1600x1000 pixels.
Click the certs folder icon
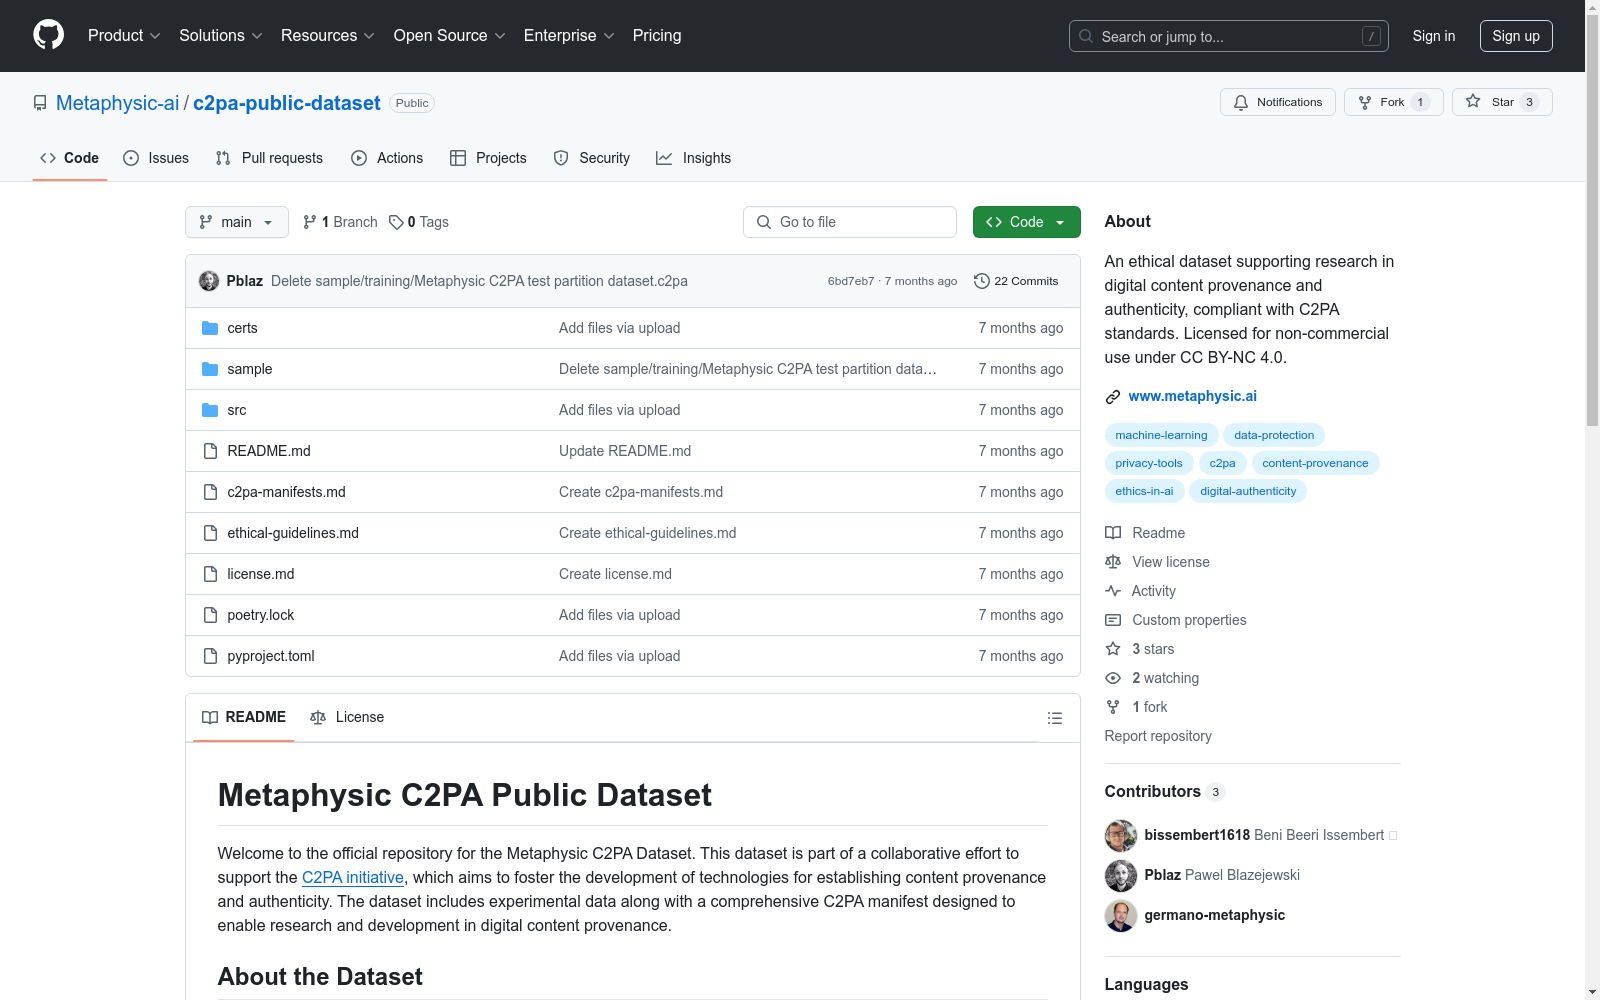(x=210, y=328)
